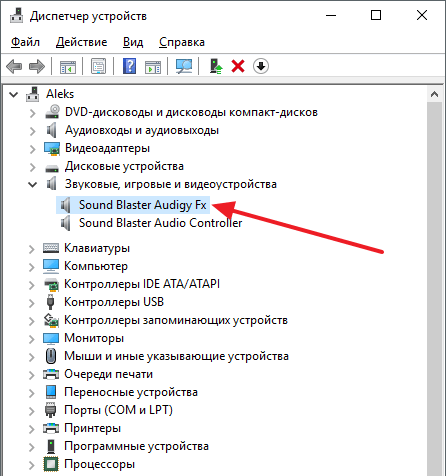
Task: Scan for hardware changes via monitor icon
Action: coord(184,66)
